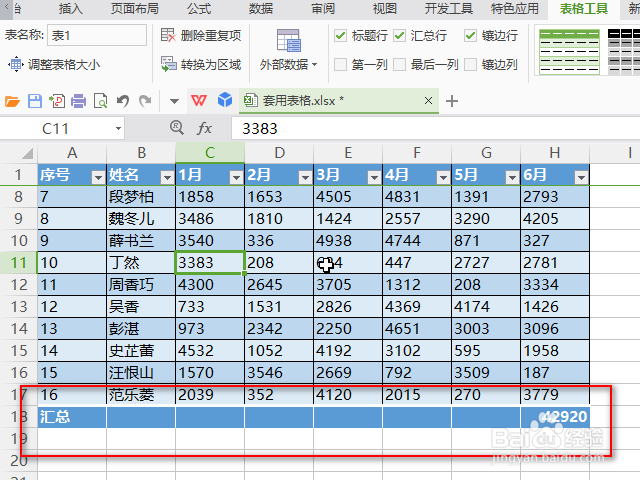The image size is (640, 480).
Task: Redo the last undone action
Action: [x=145, y=101]
